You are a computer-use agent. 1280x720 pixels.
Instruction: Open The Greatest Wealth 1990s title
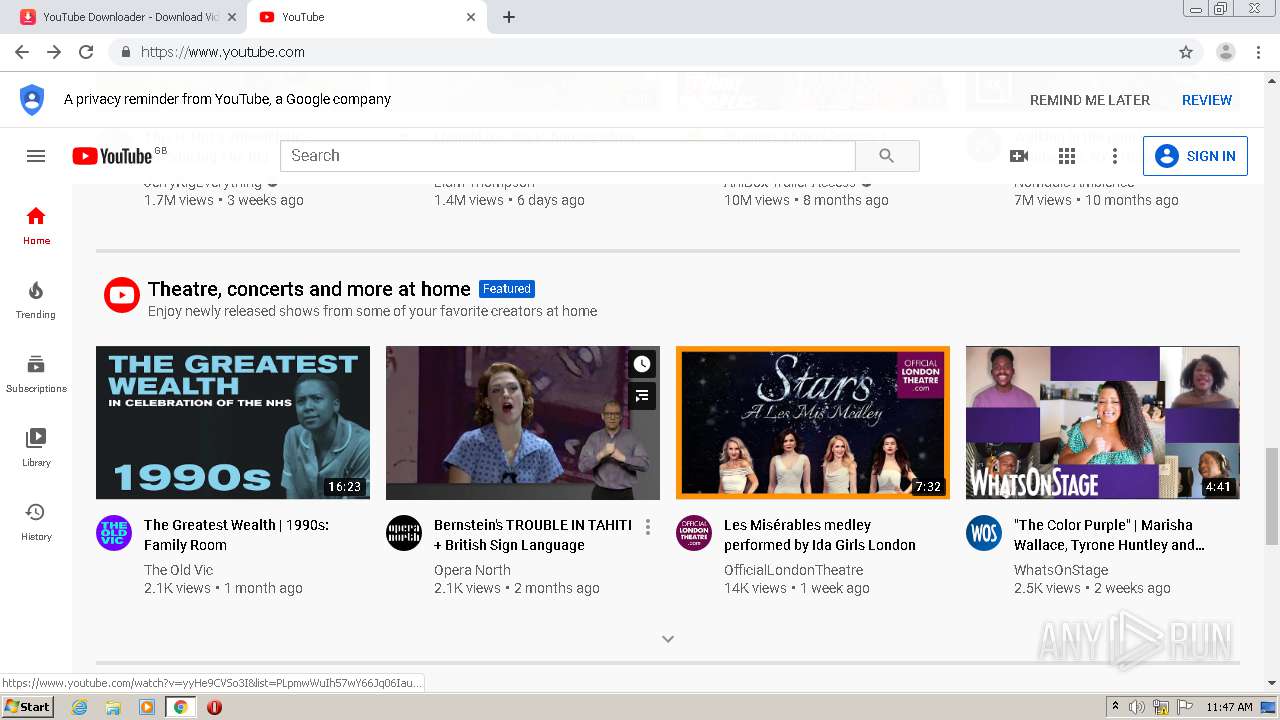point(236,535)
